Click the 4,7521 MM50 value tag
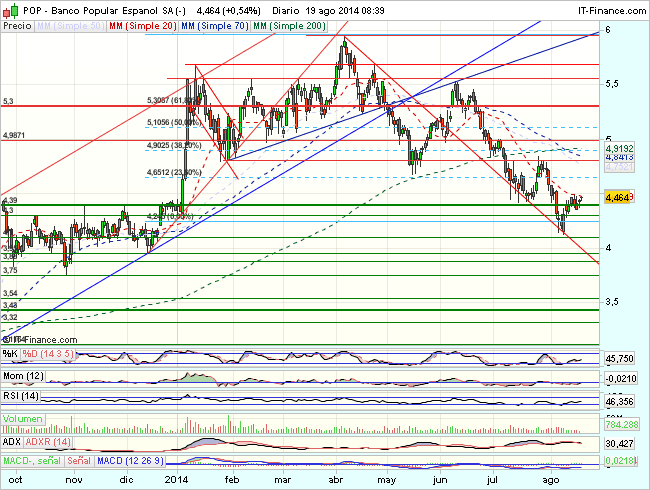 (x=619, y=167)
